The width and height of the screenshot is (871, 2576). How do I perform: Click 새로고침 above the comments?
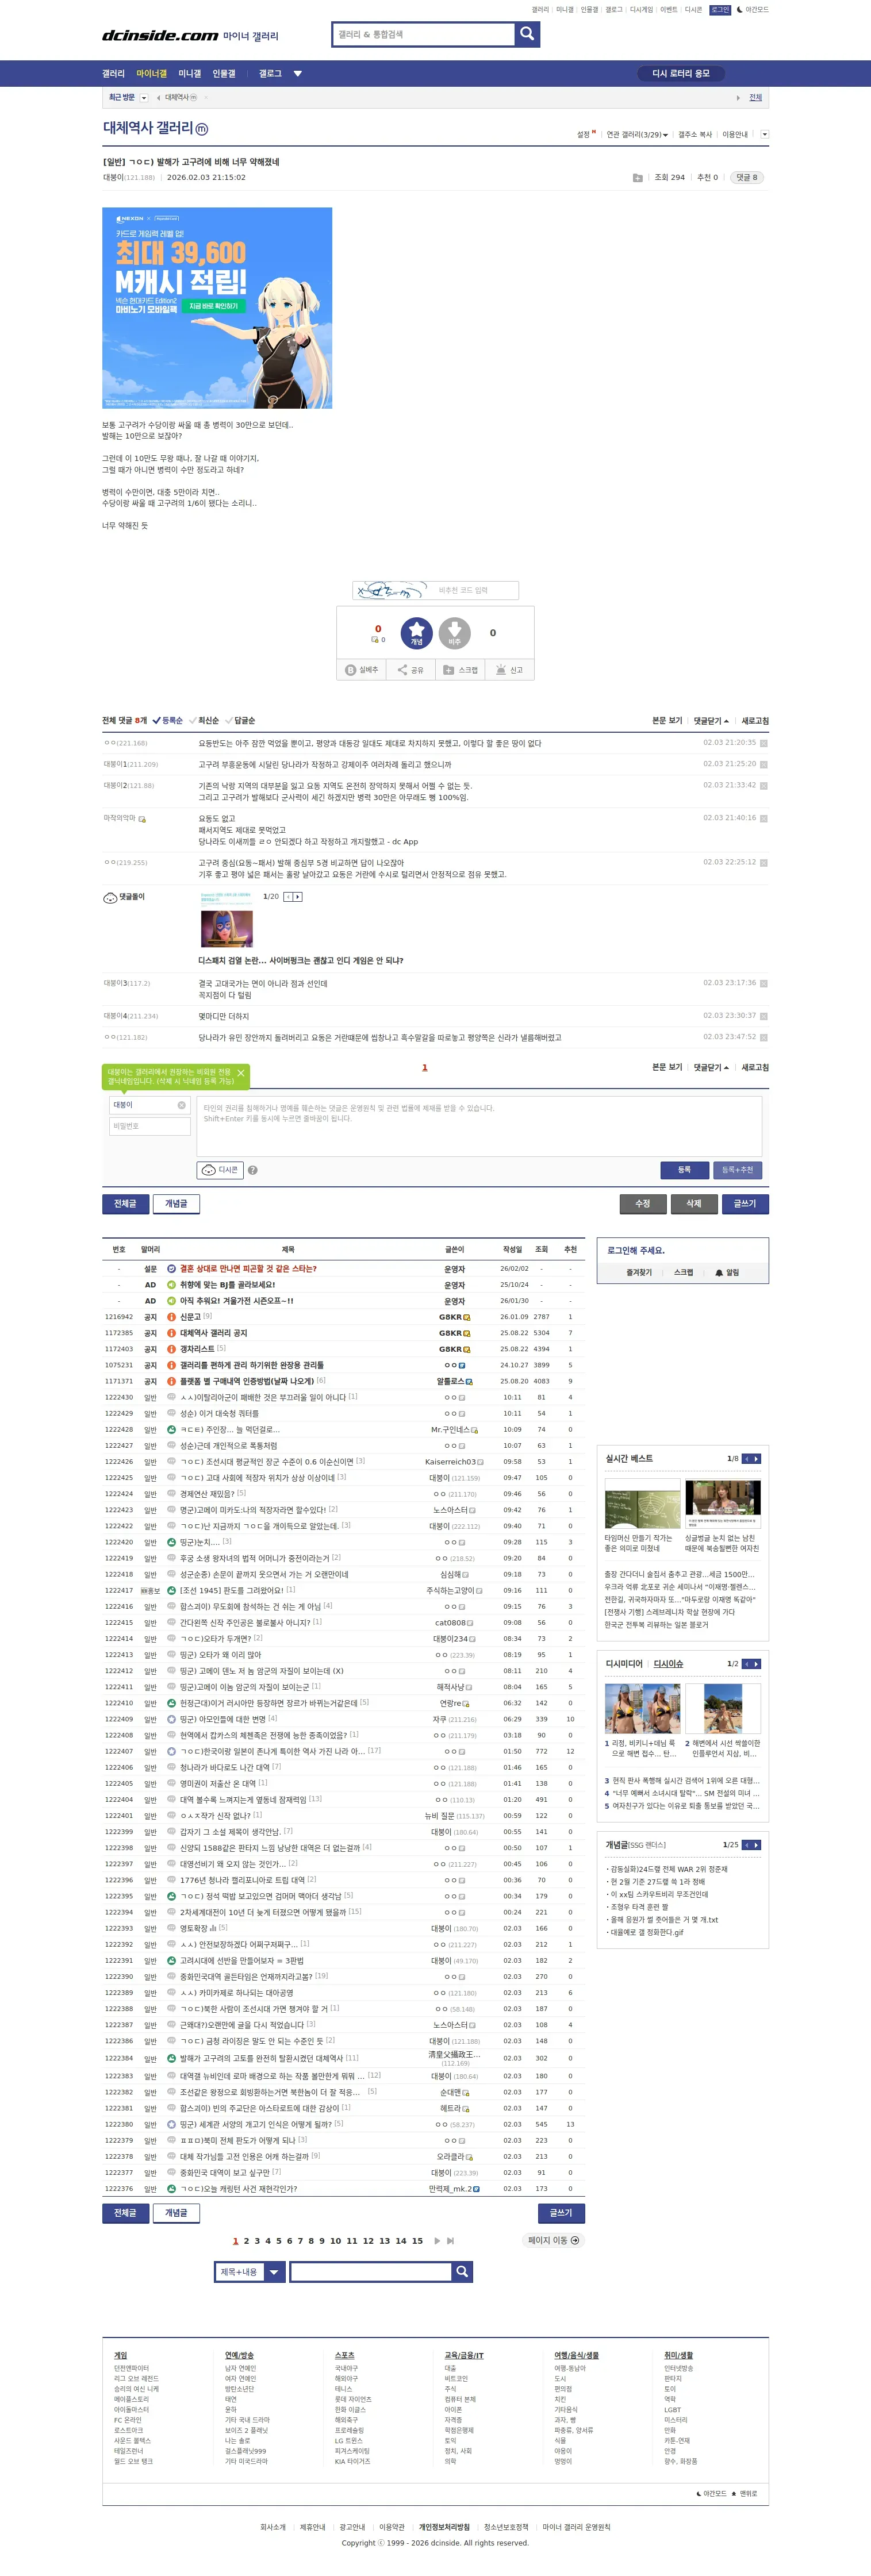click(755, 720)
